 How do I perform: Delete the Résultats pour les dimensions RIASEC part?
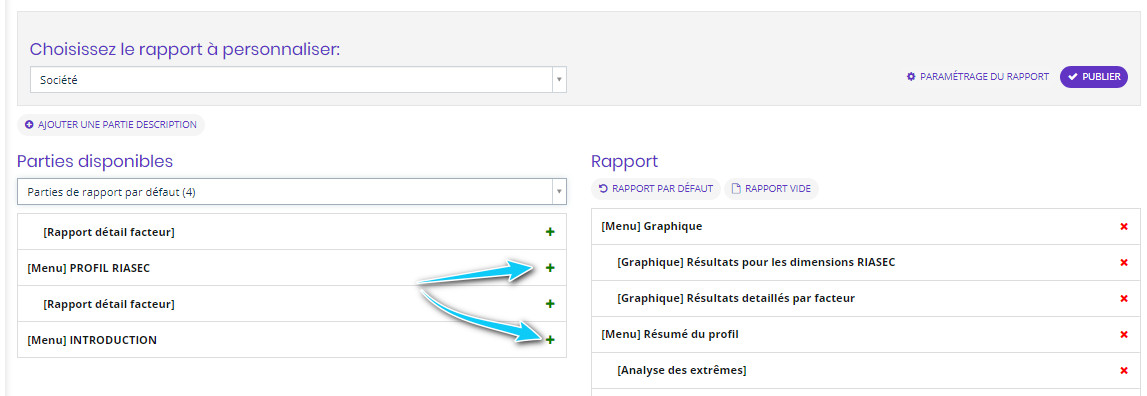[1124, 263]
